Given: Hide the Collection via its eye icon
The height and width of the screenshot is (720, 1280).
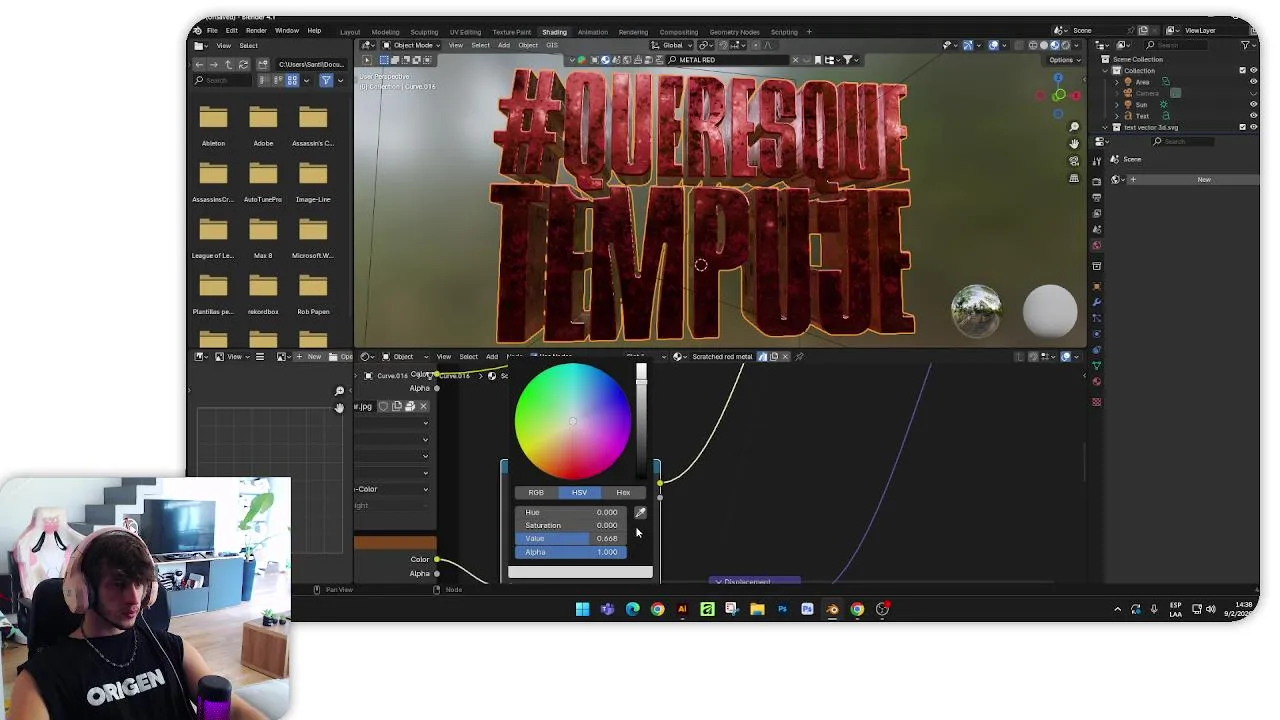Looking at the screenshot, I should 1254,71.
